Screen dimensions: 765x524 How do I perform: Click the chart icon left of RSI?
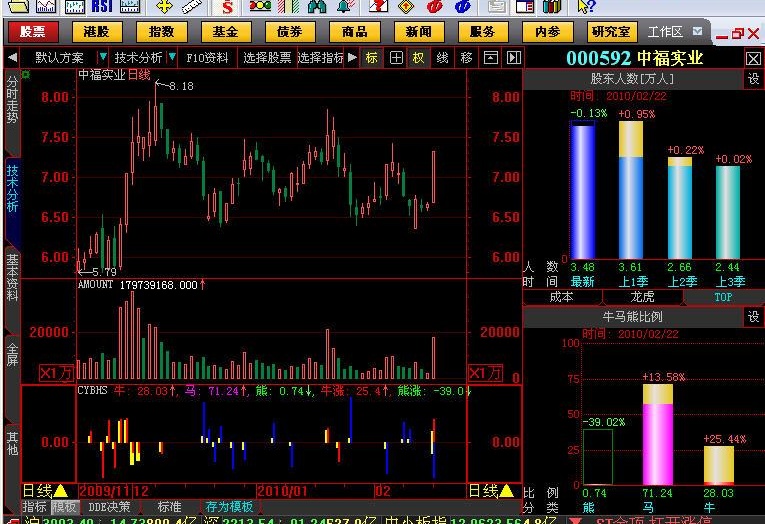(75, 6)
